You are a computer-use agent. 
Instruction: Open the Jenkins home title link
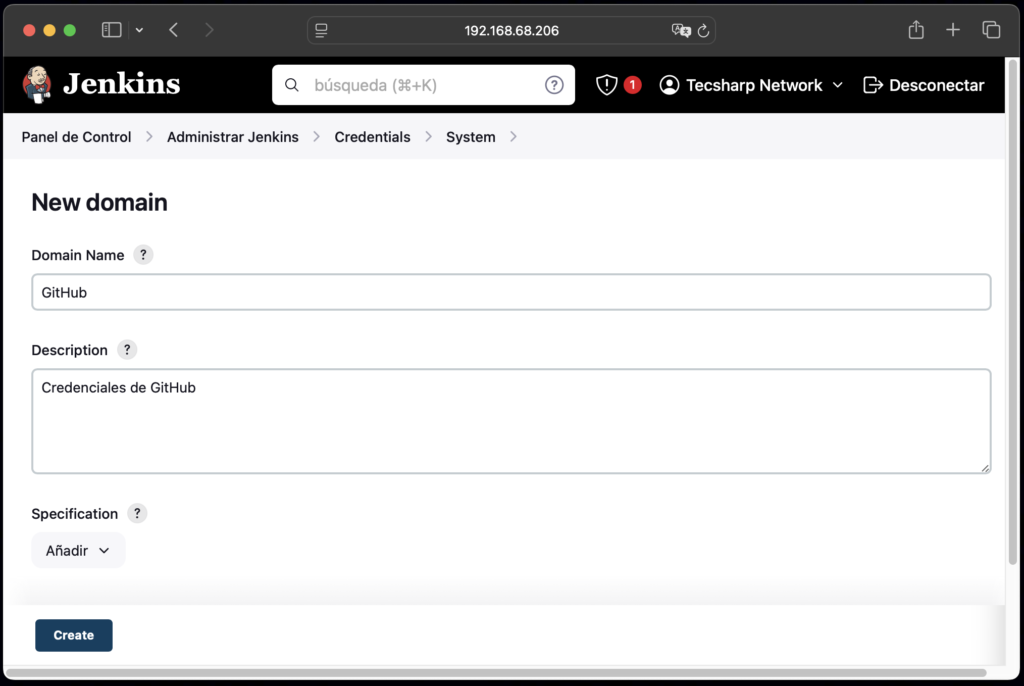(x=121, y=84)
